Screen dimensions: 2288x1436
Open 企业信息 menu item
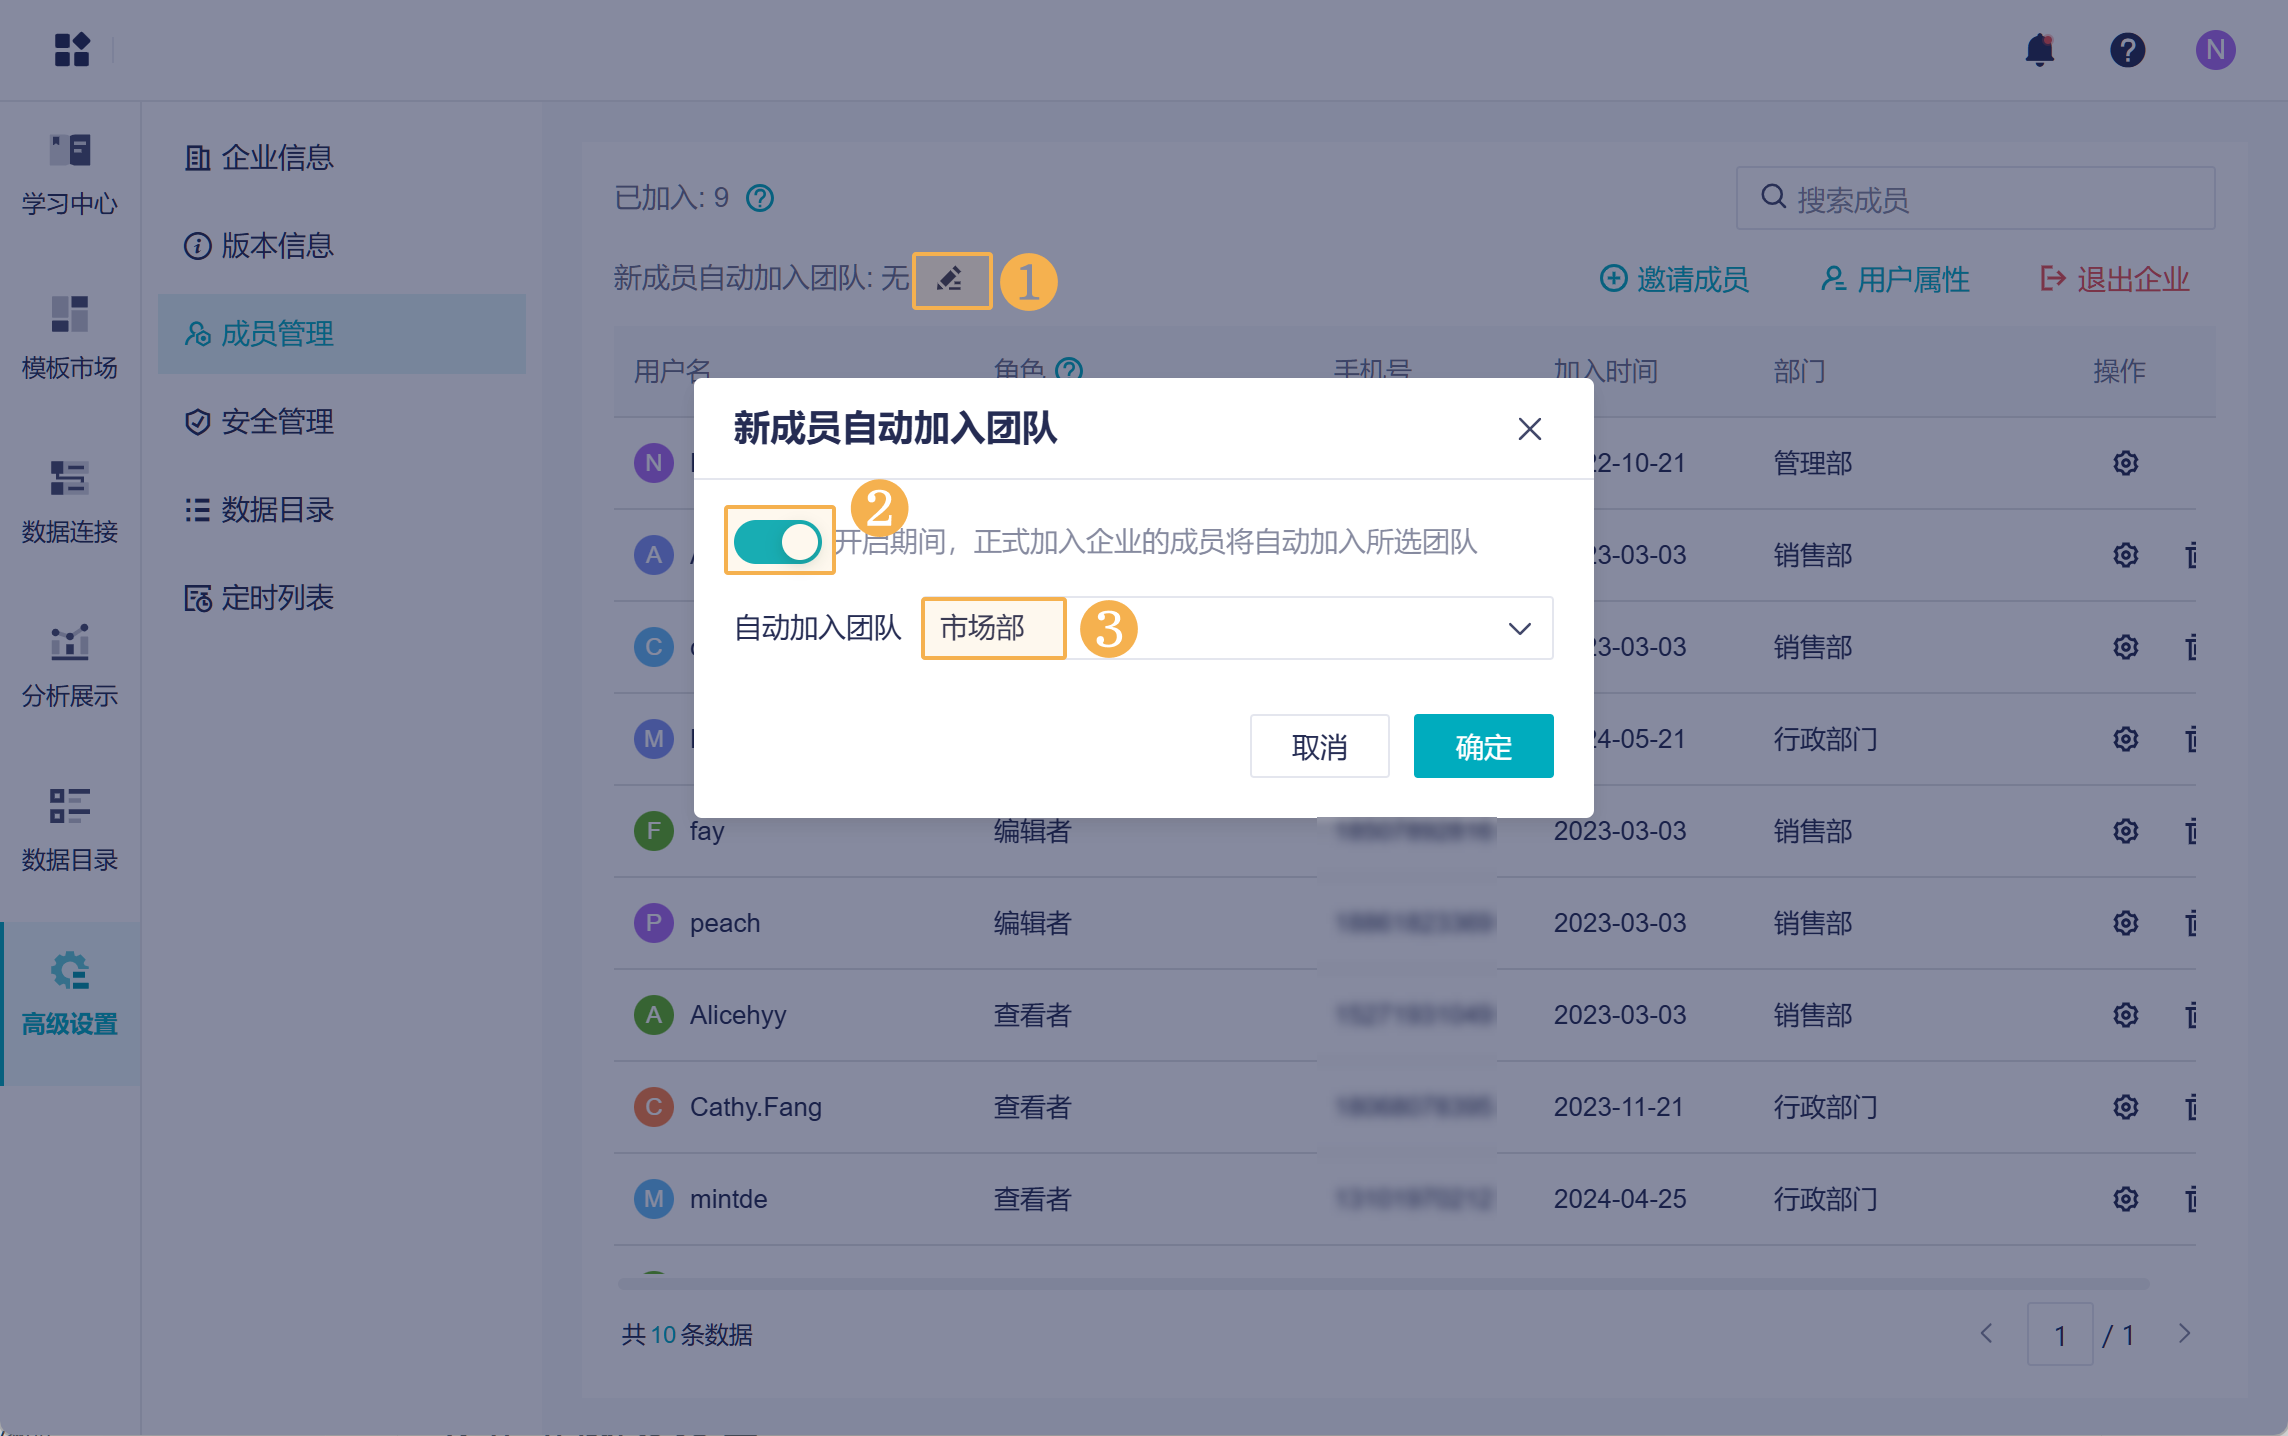pos(277,158)
